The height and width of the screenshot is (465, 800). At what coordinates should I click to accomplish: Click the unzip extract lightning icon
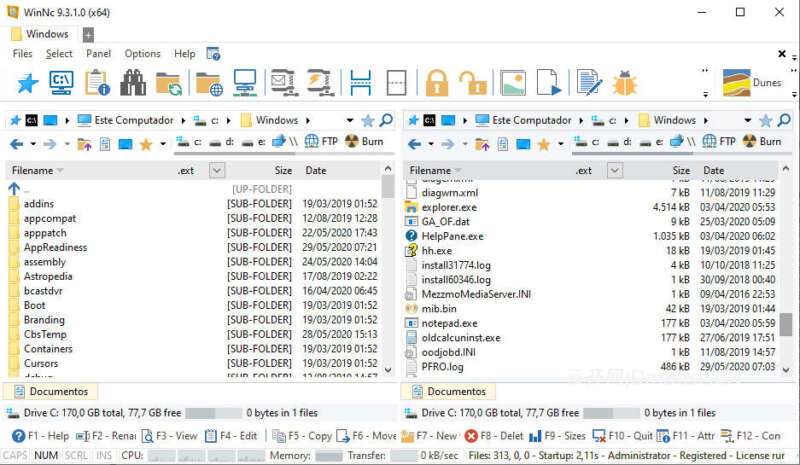320,82
